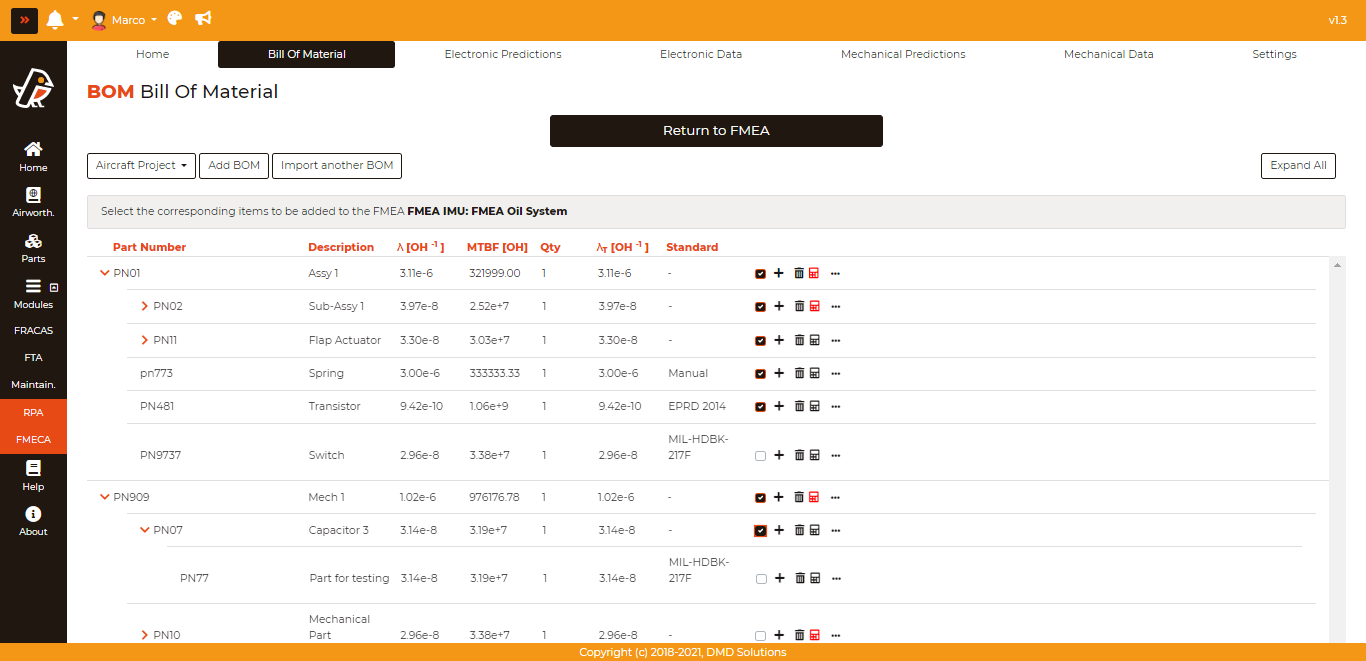Expand the sidebar with the double-arrow button
The width and height of the screenshot is (1366, 661).
(24, 20)
